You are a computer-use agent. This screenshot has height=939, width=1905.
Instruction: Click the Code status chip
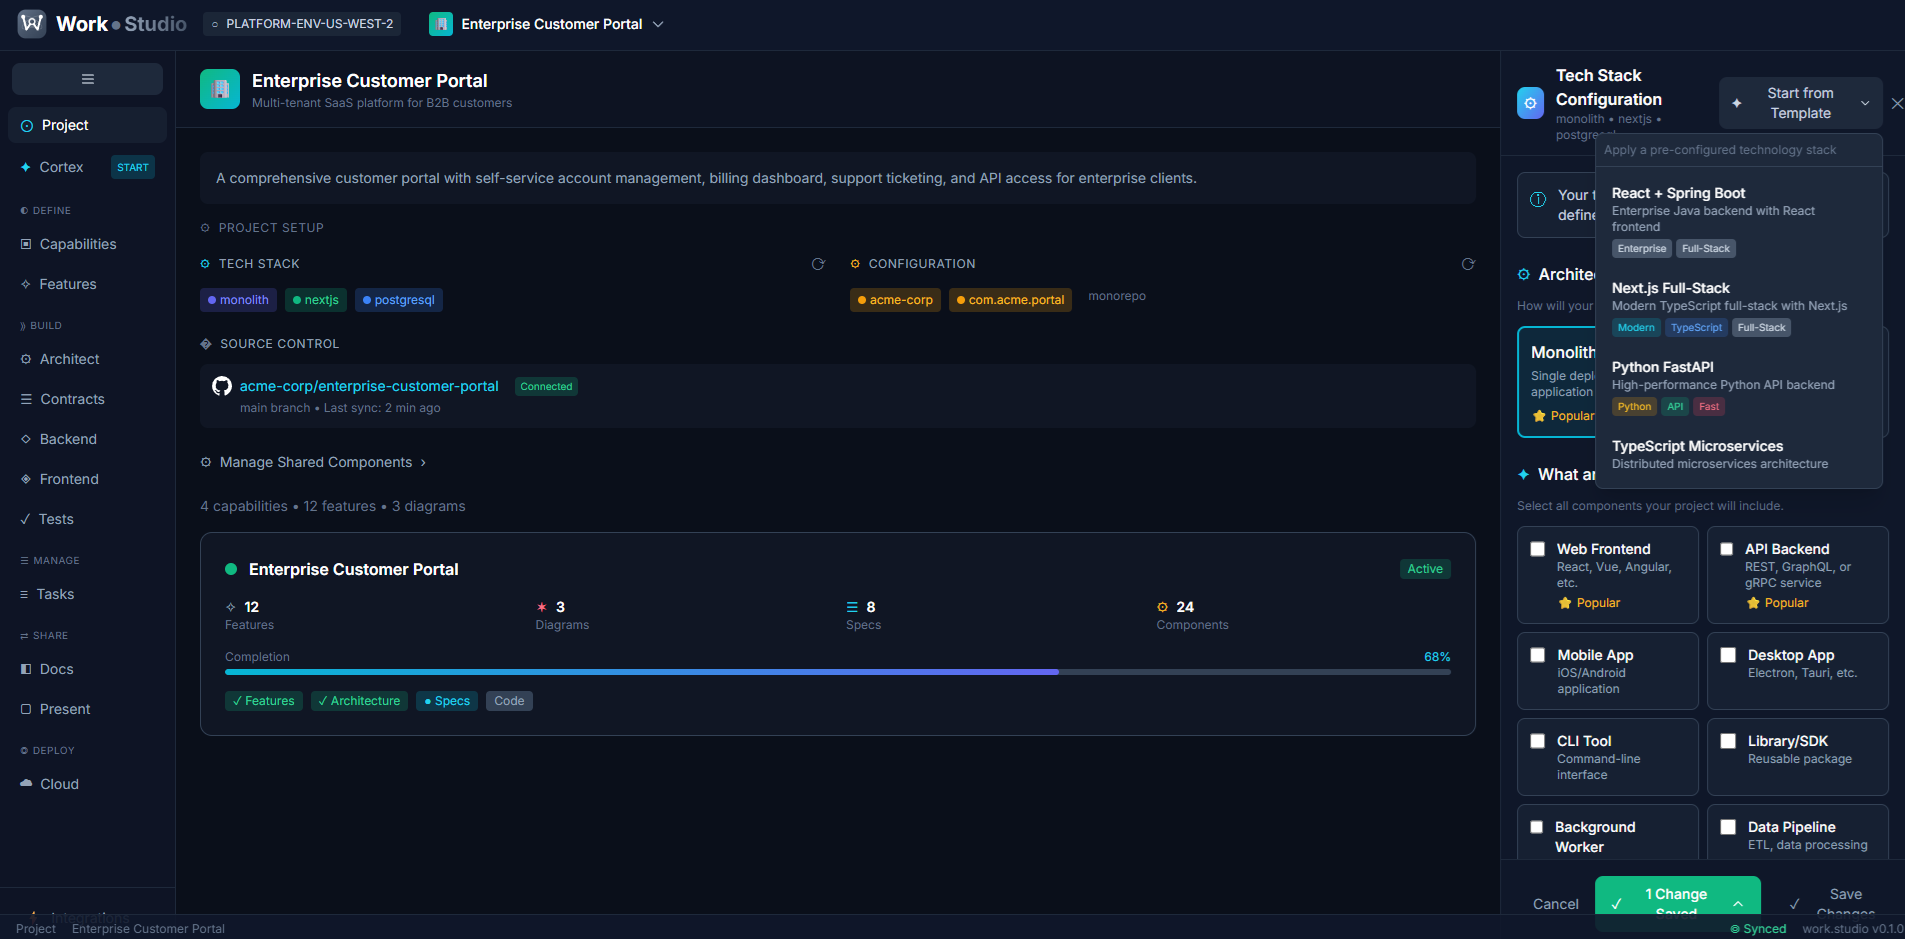tap(509, 701)
